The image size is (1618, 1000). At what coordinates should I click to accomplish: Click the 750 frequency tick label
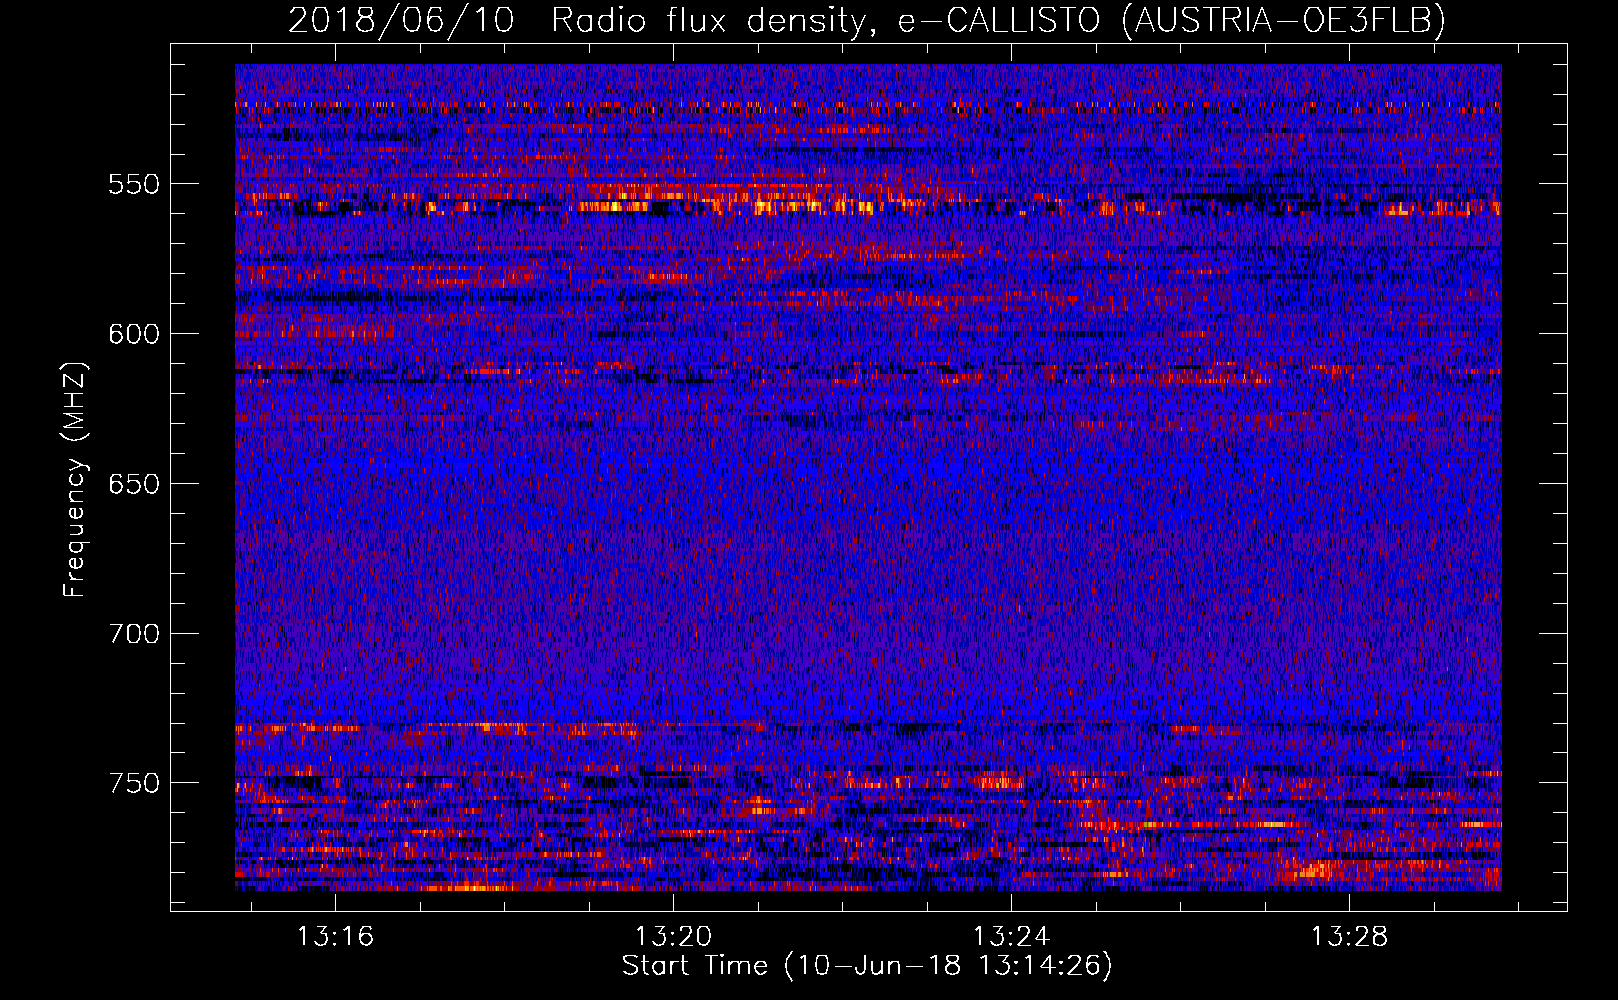point(134,783)
